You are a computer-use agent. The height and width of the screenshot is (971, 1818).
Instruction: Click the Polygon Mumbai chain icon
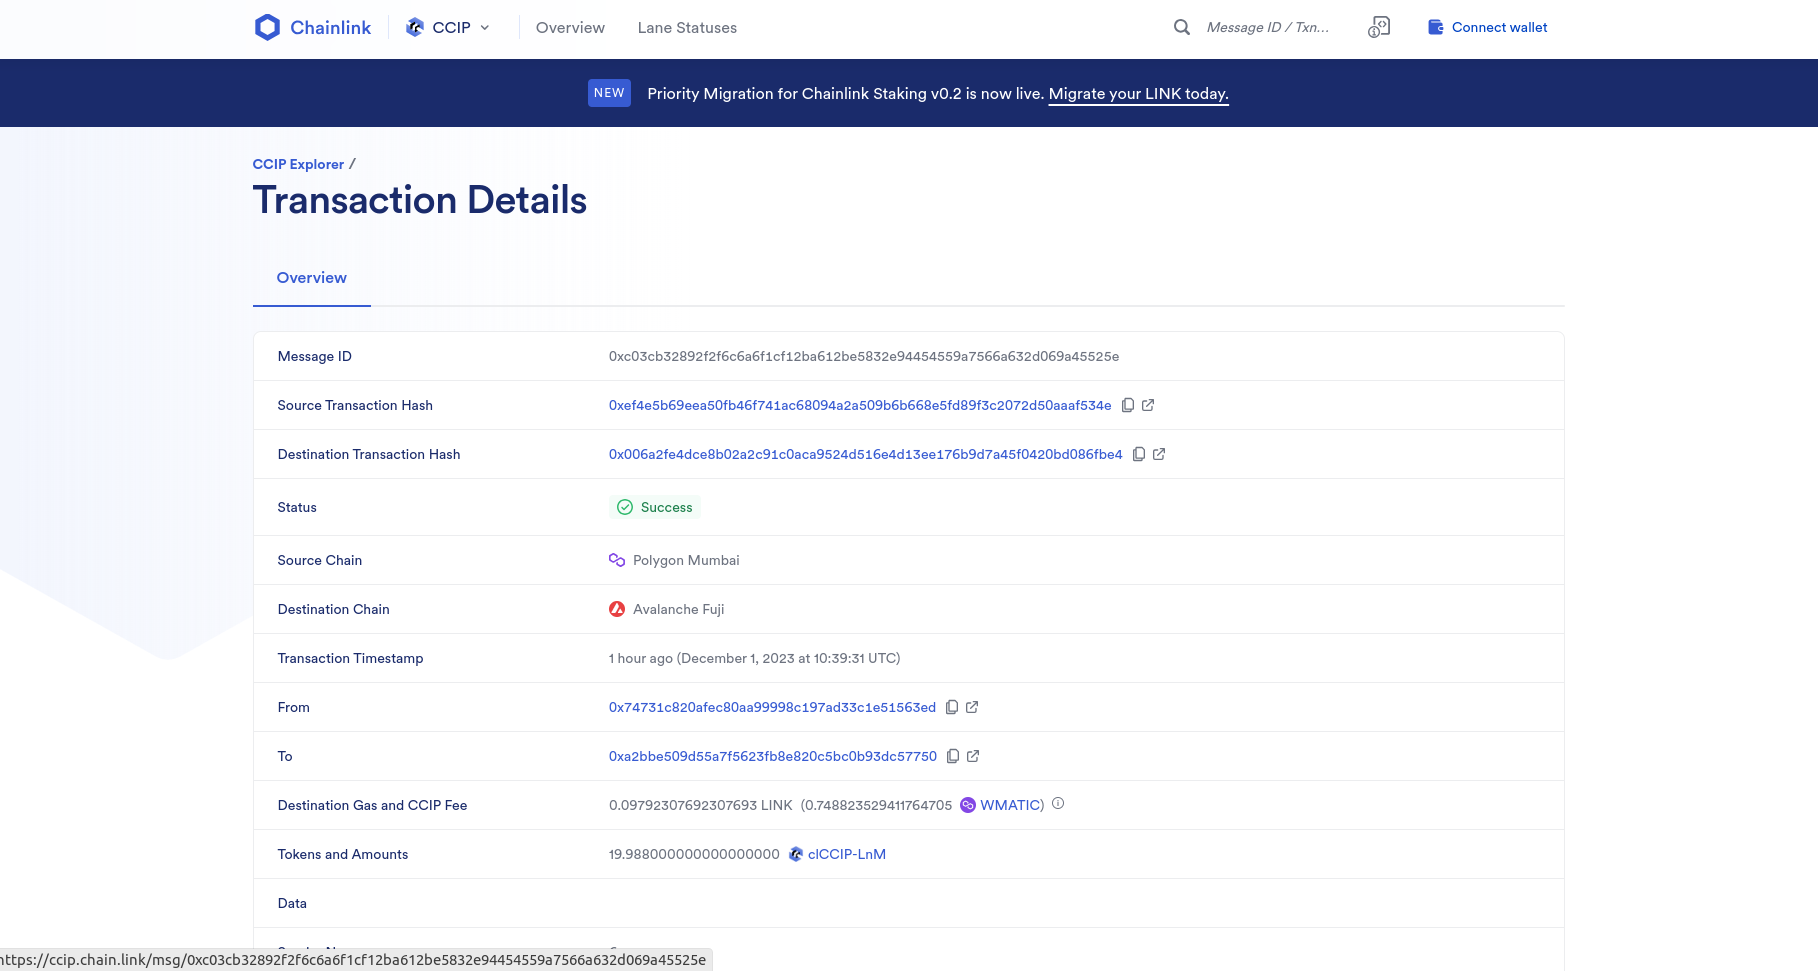pyautogui.click(x=617, y=560)
